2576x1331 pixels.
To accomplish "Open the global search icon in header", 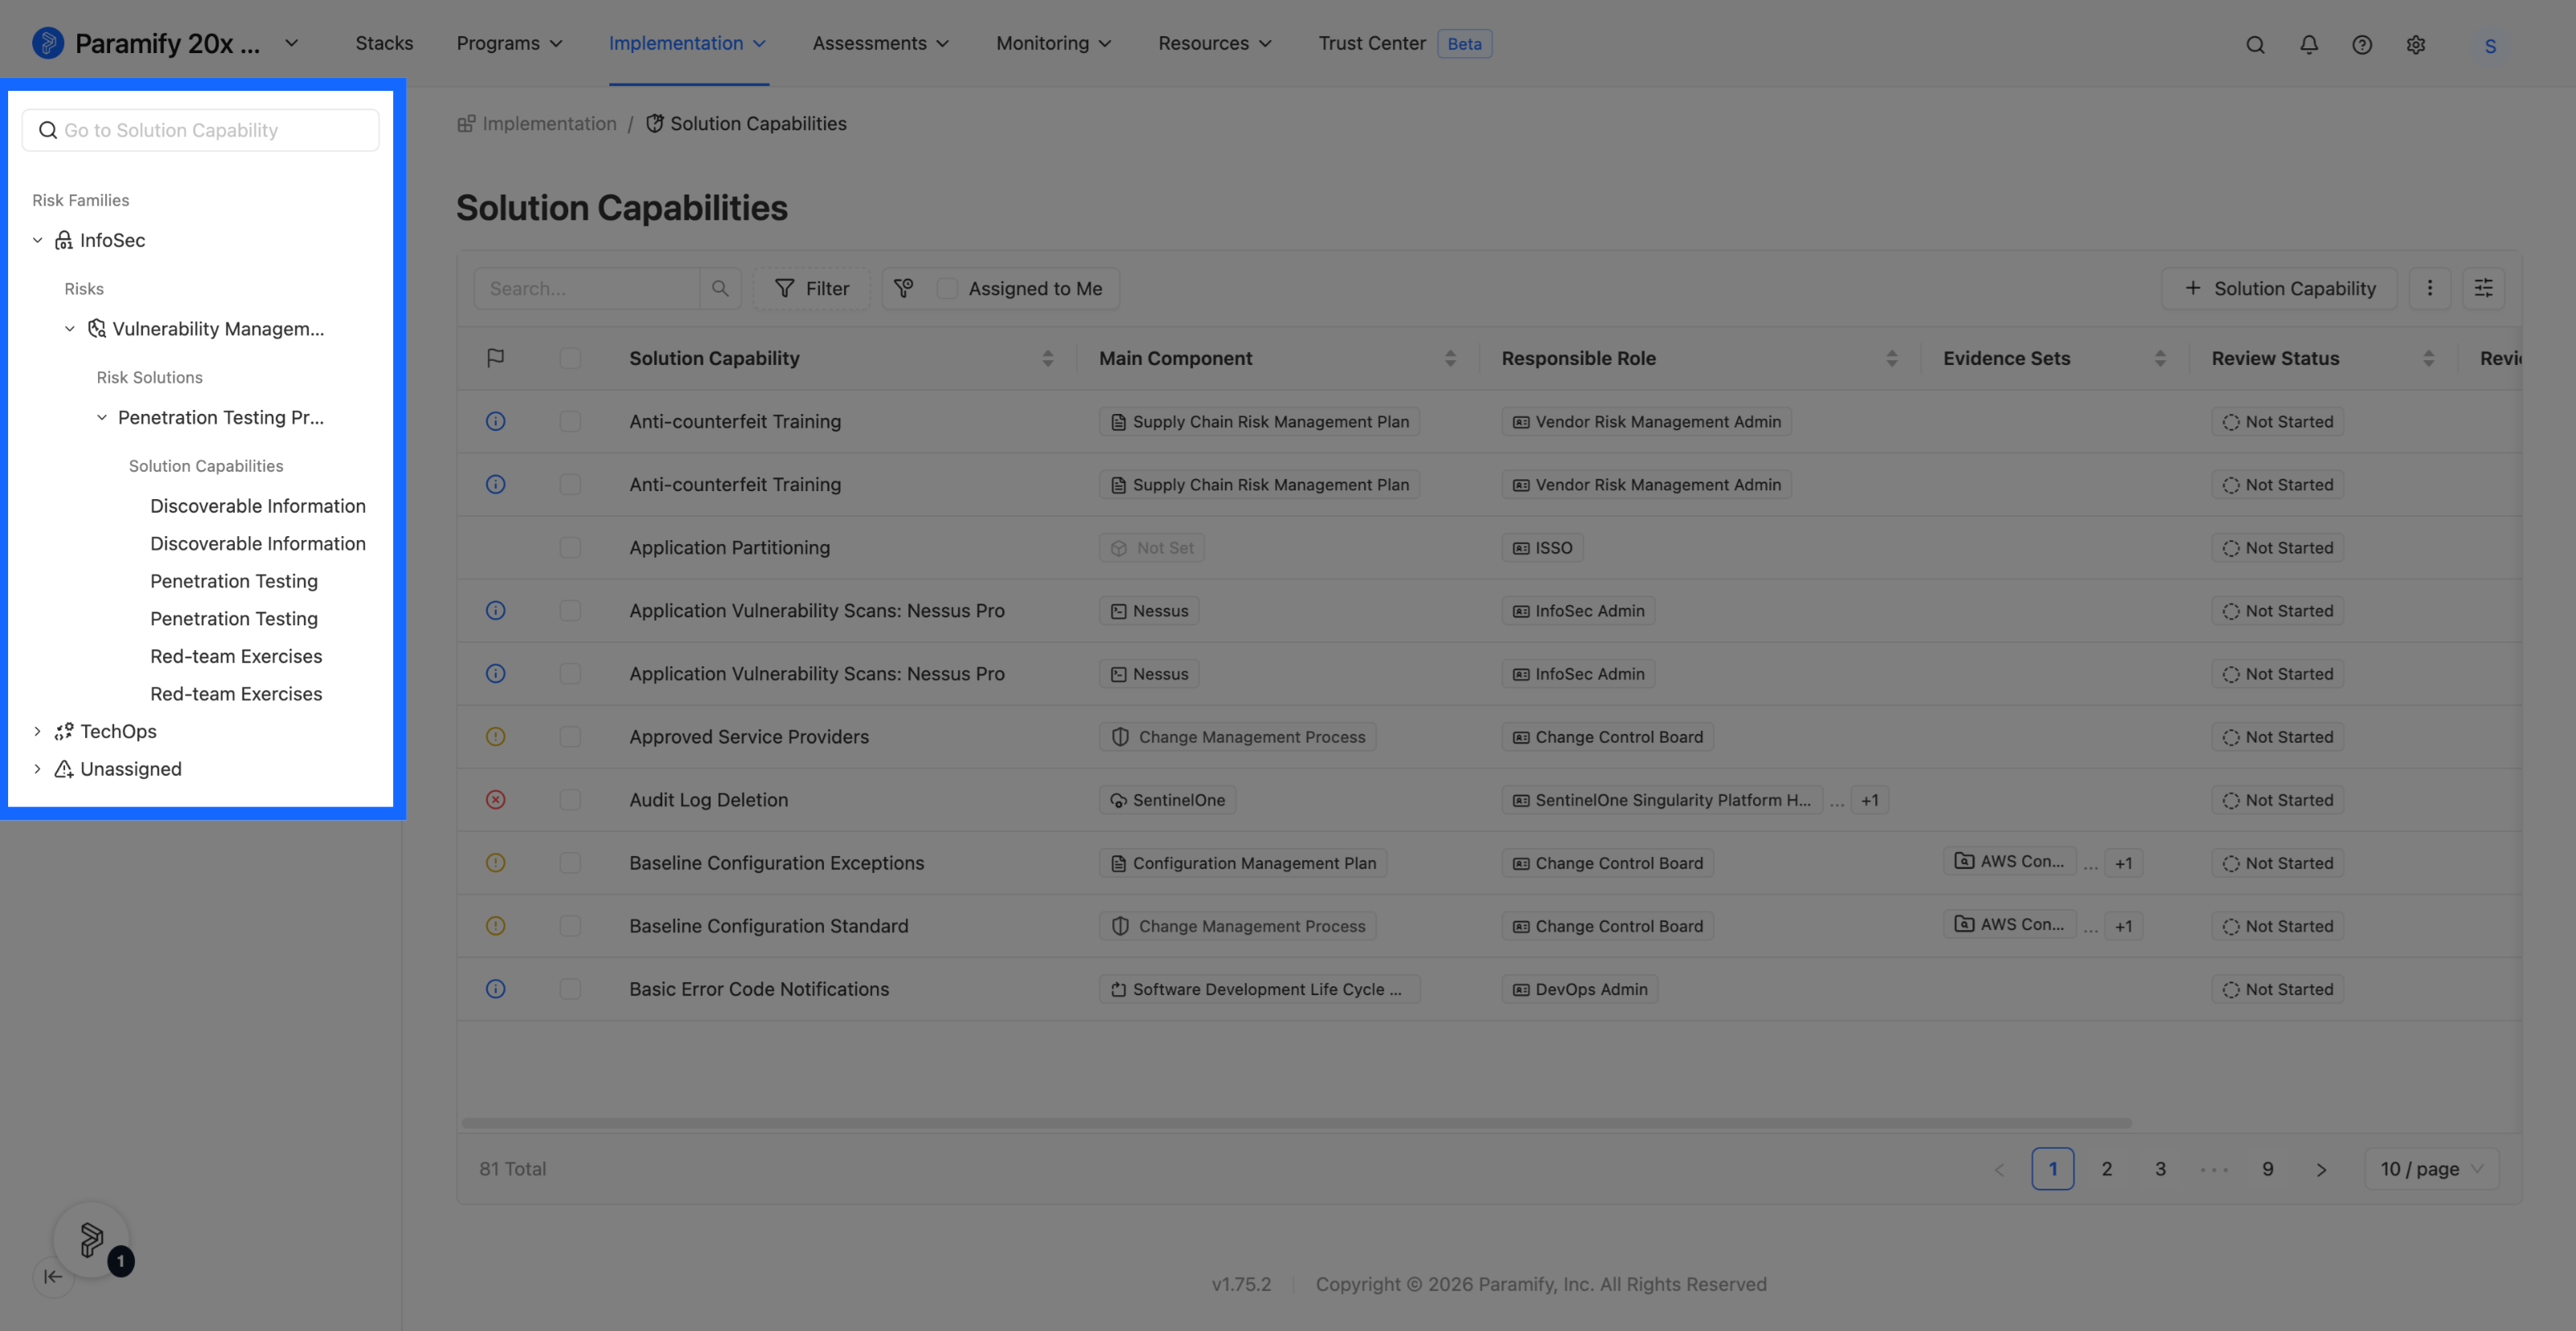I will tap(2255, 44).
